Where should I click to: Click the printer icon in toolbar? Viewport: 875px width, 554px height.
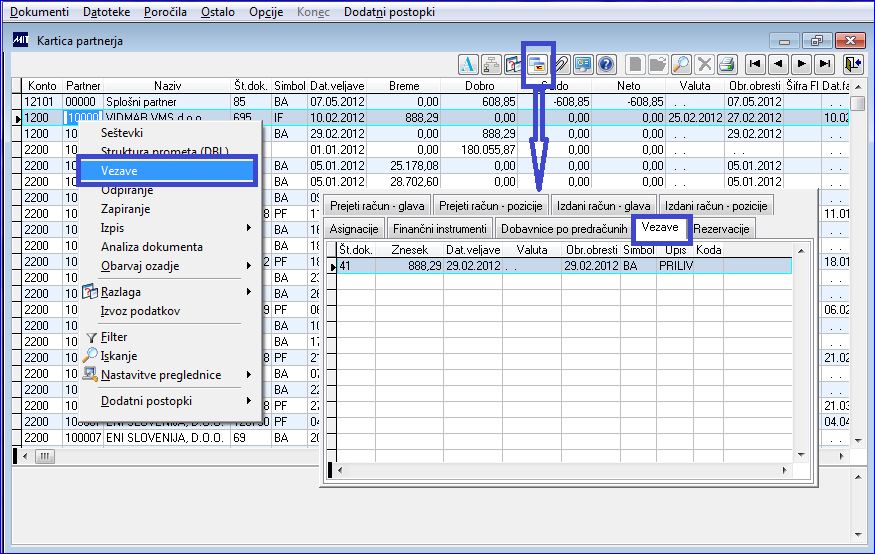727,65
